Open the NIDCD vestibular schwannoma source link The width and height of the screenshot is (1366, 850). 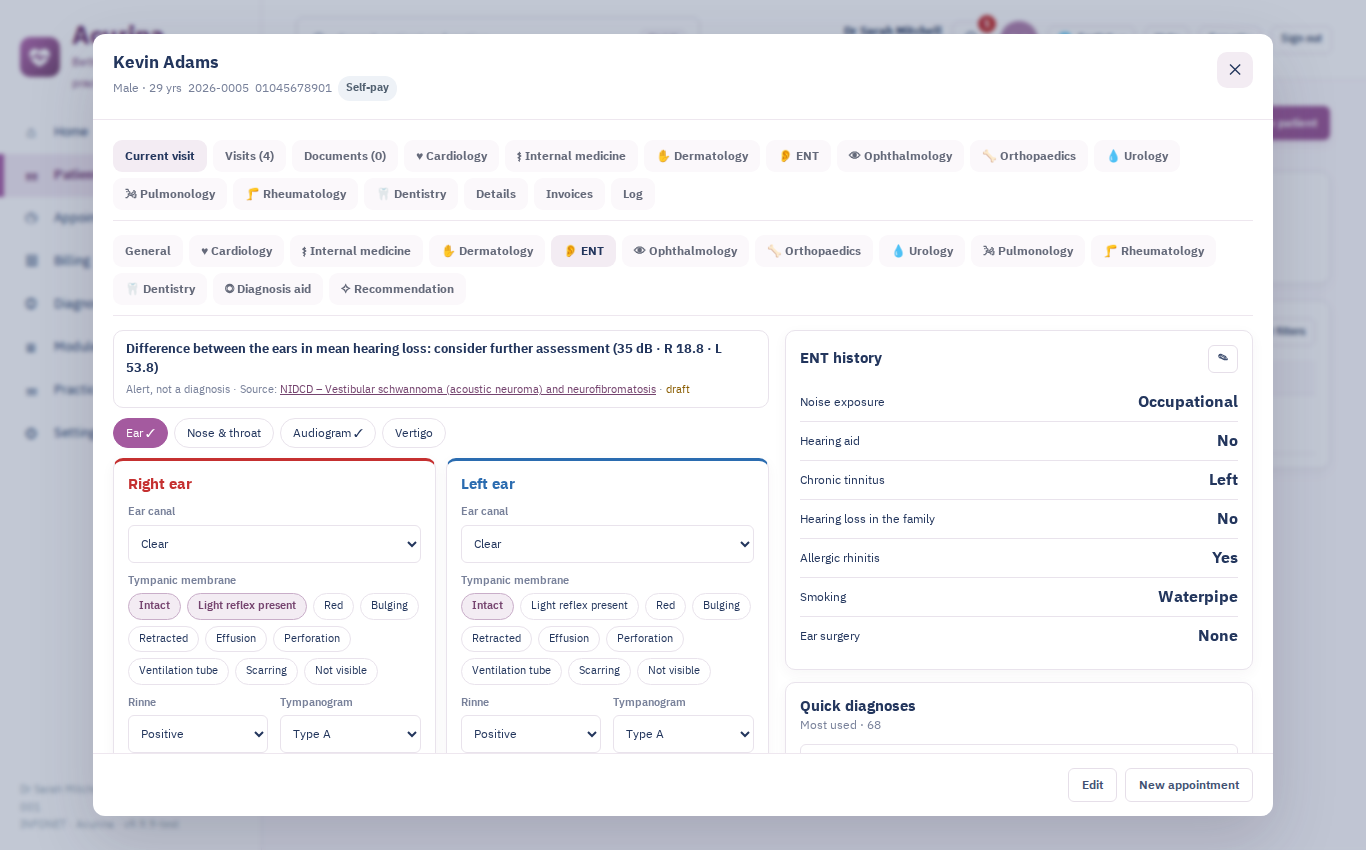[x=468, y=389]
